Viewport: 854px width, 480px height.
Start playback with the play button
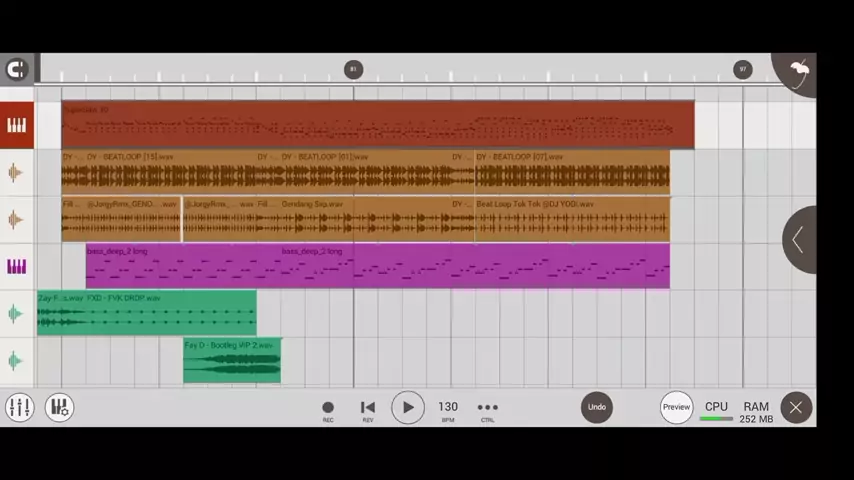(407, 407)
